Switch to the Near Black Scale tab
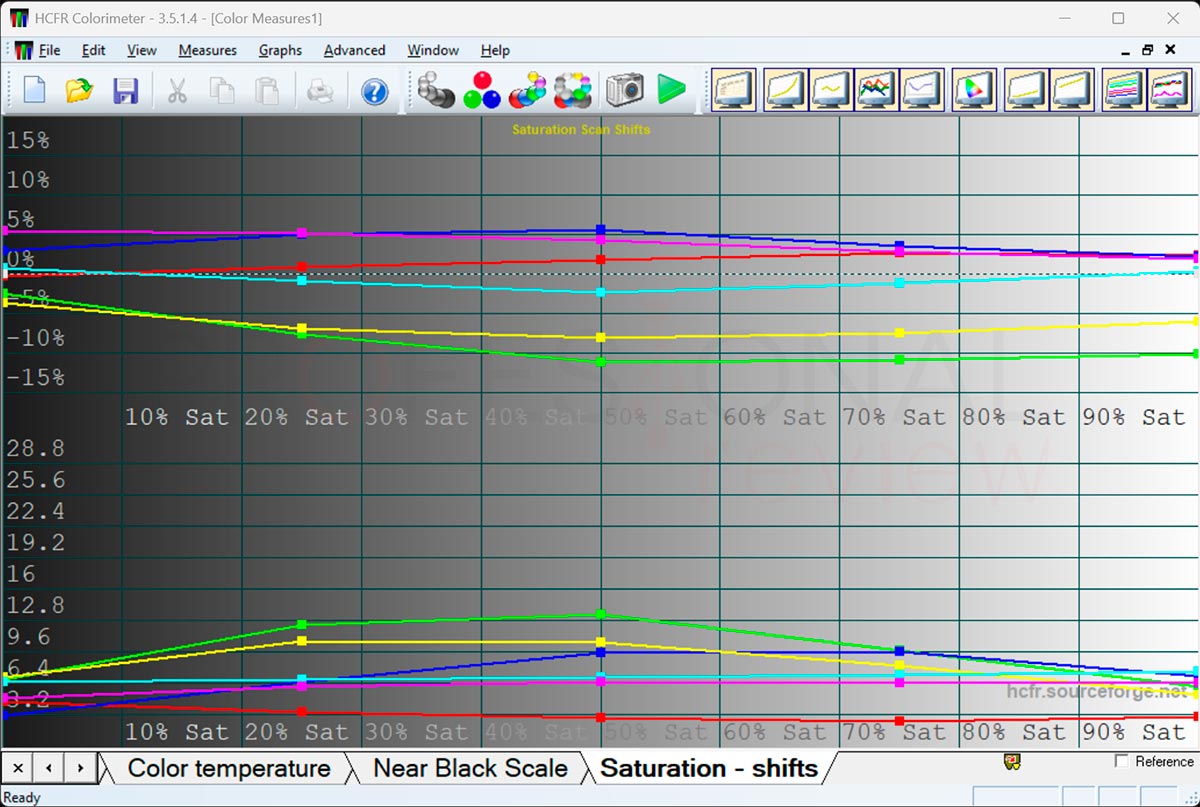The height and width of the screenshot is (807, 1200). coord(470,768)
